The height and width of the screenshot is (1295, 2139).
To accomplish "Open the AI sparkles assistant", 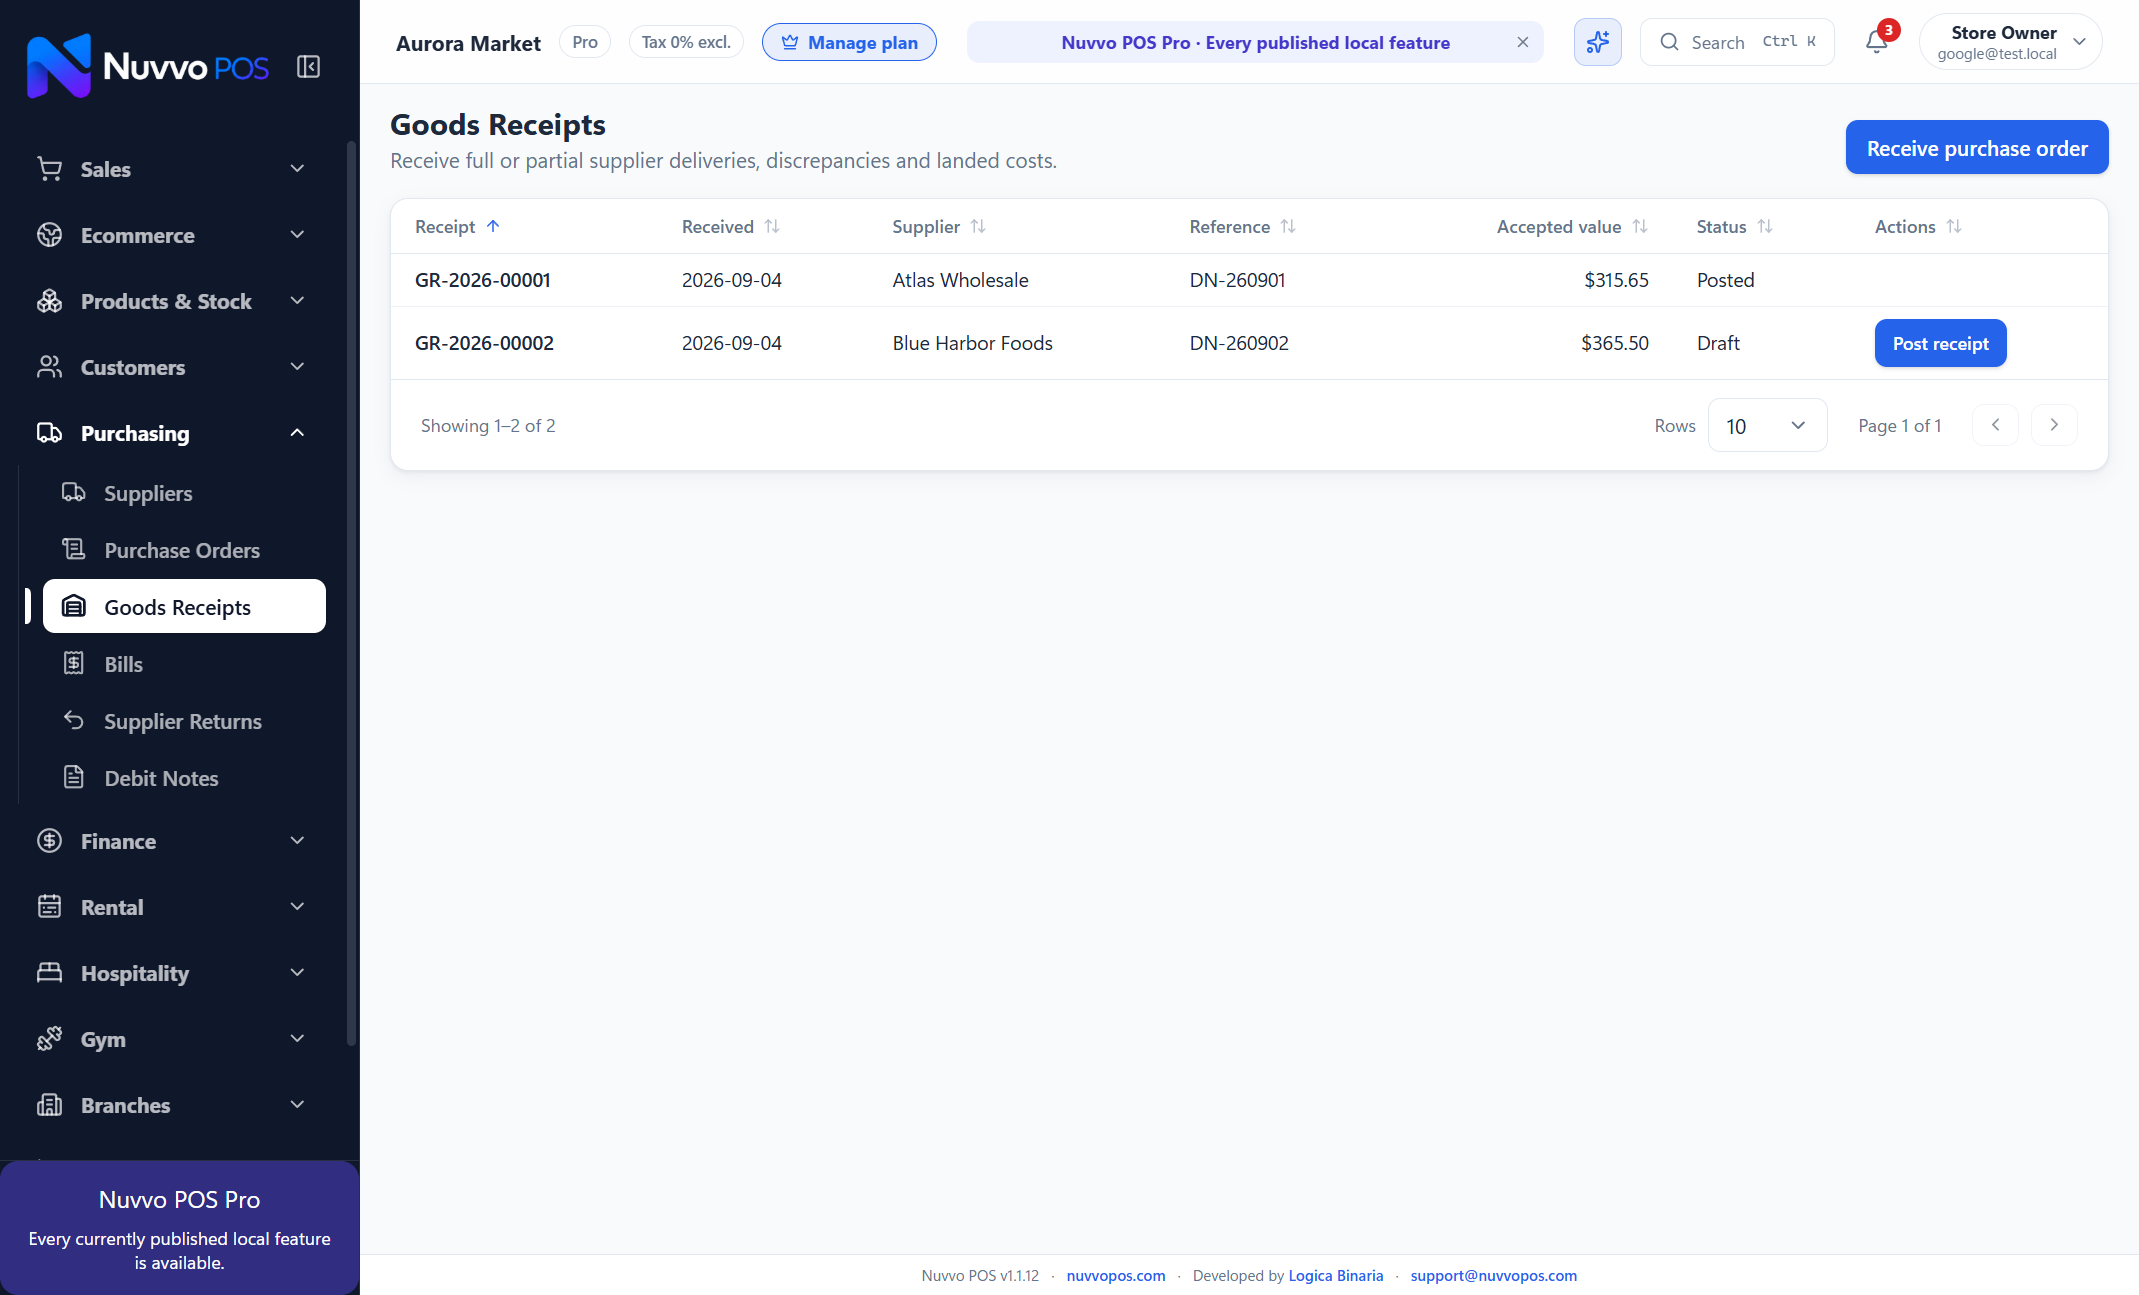I will point(1598,42).
